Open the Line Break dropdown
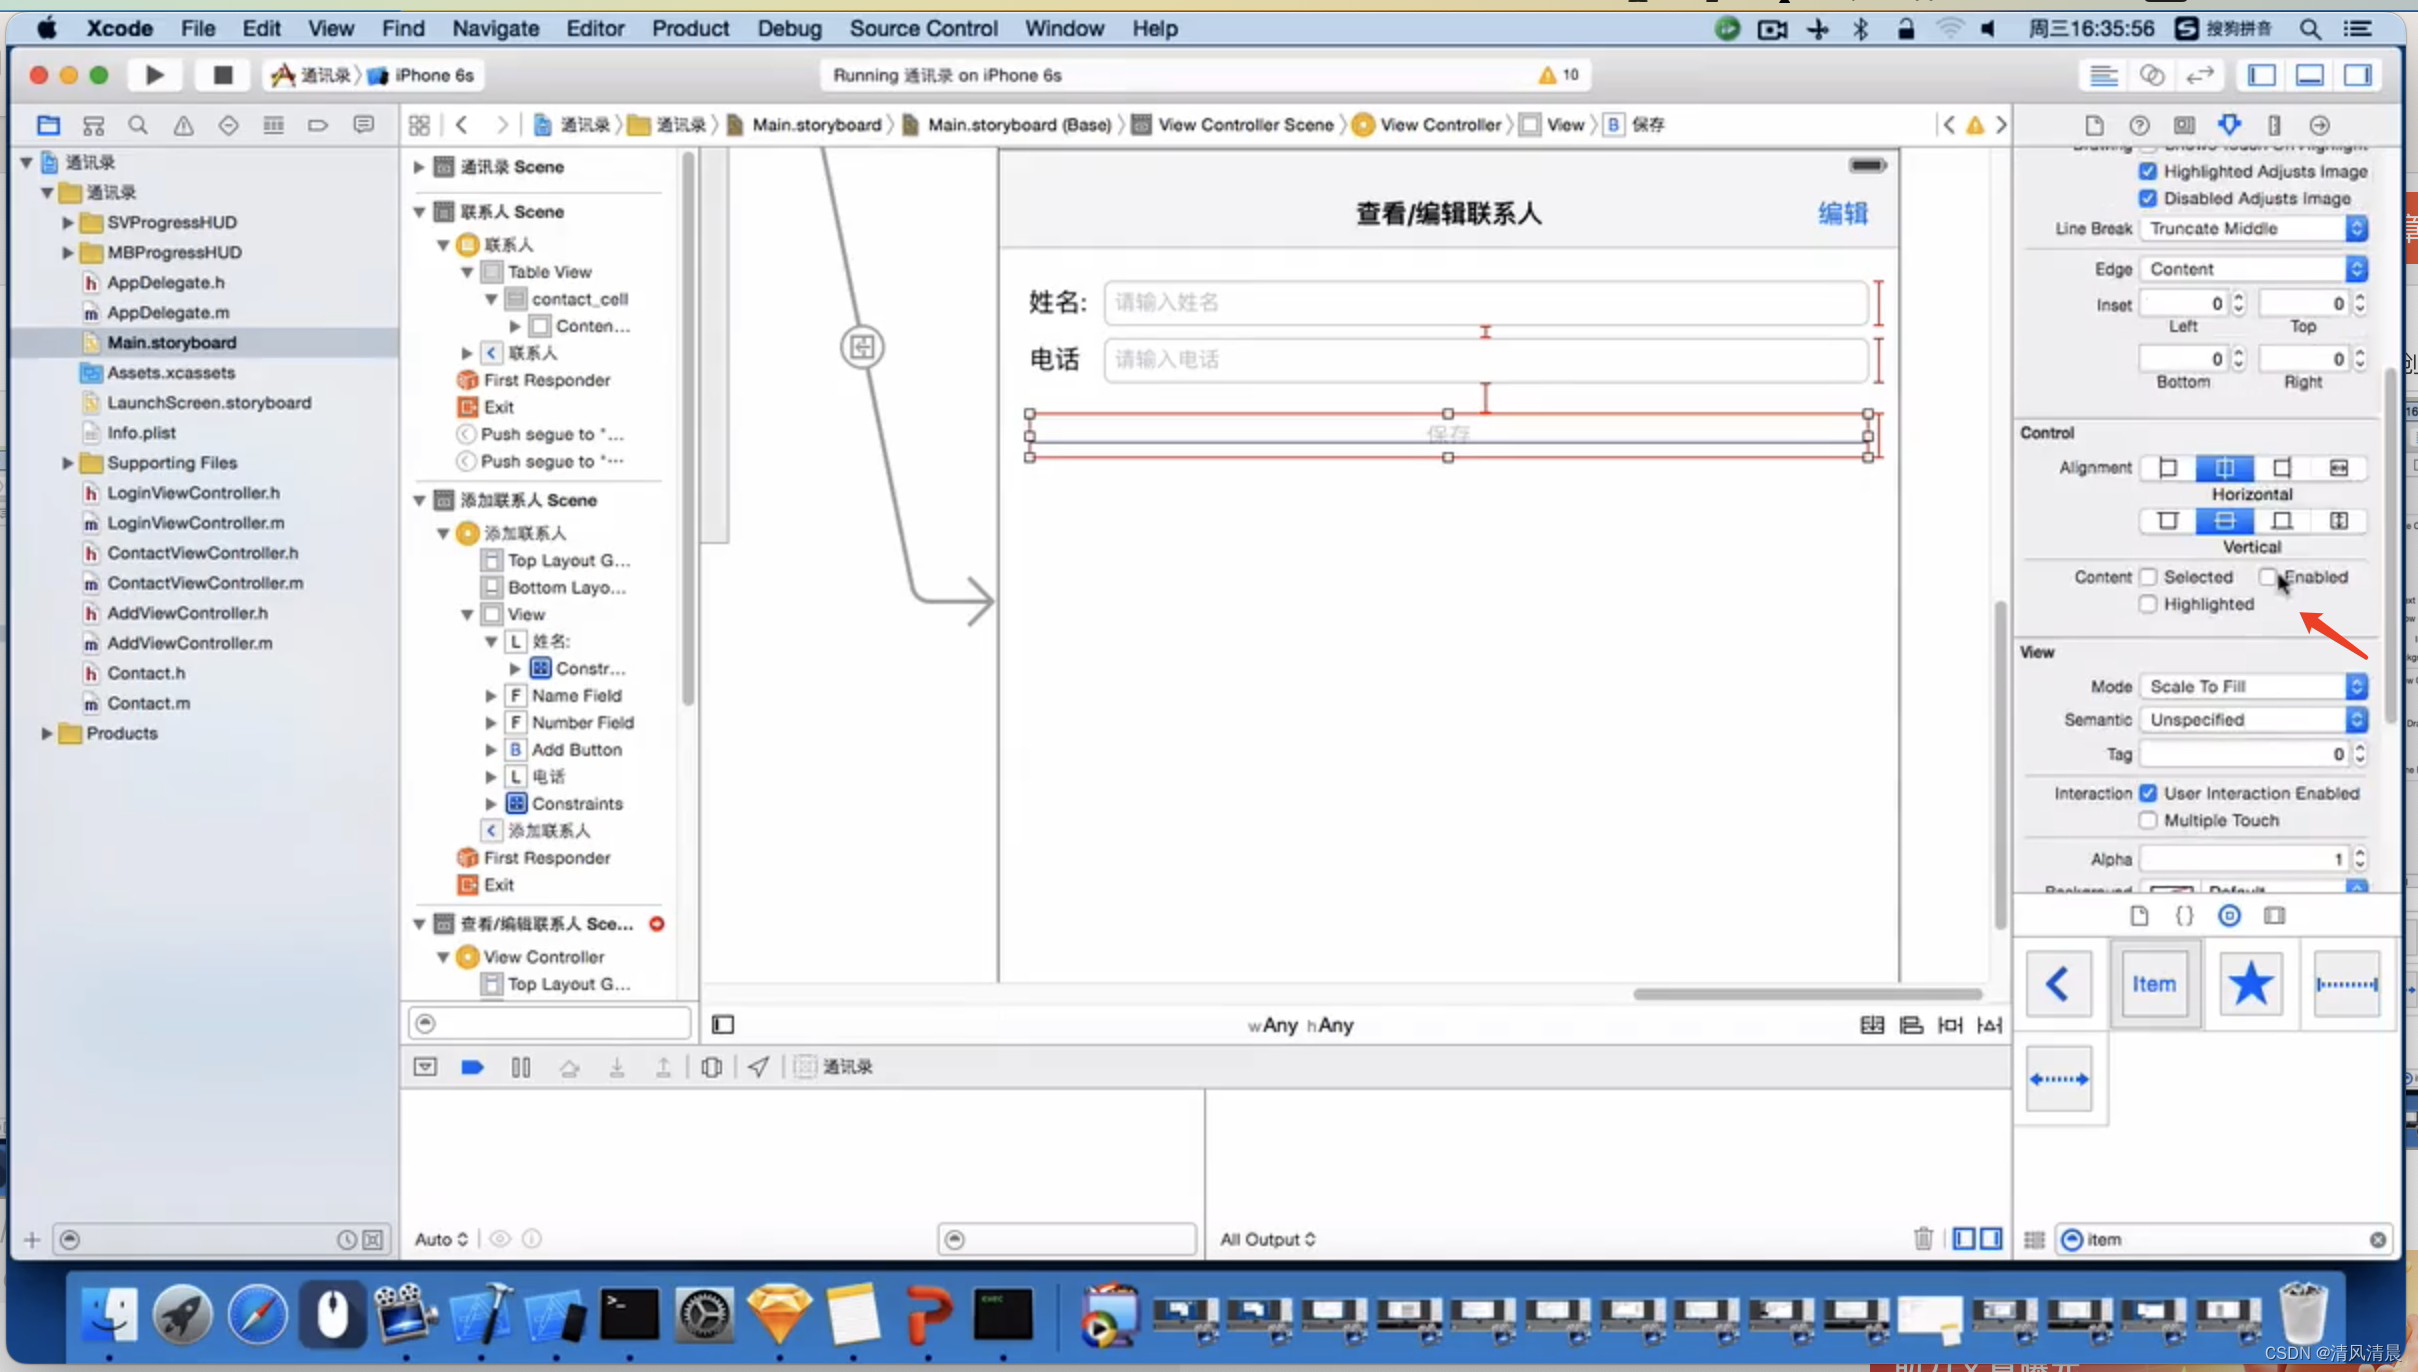Screen dimensions: 2418x1372 (x=2254, y=228)
